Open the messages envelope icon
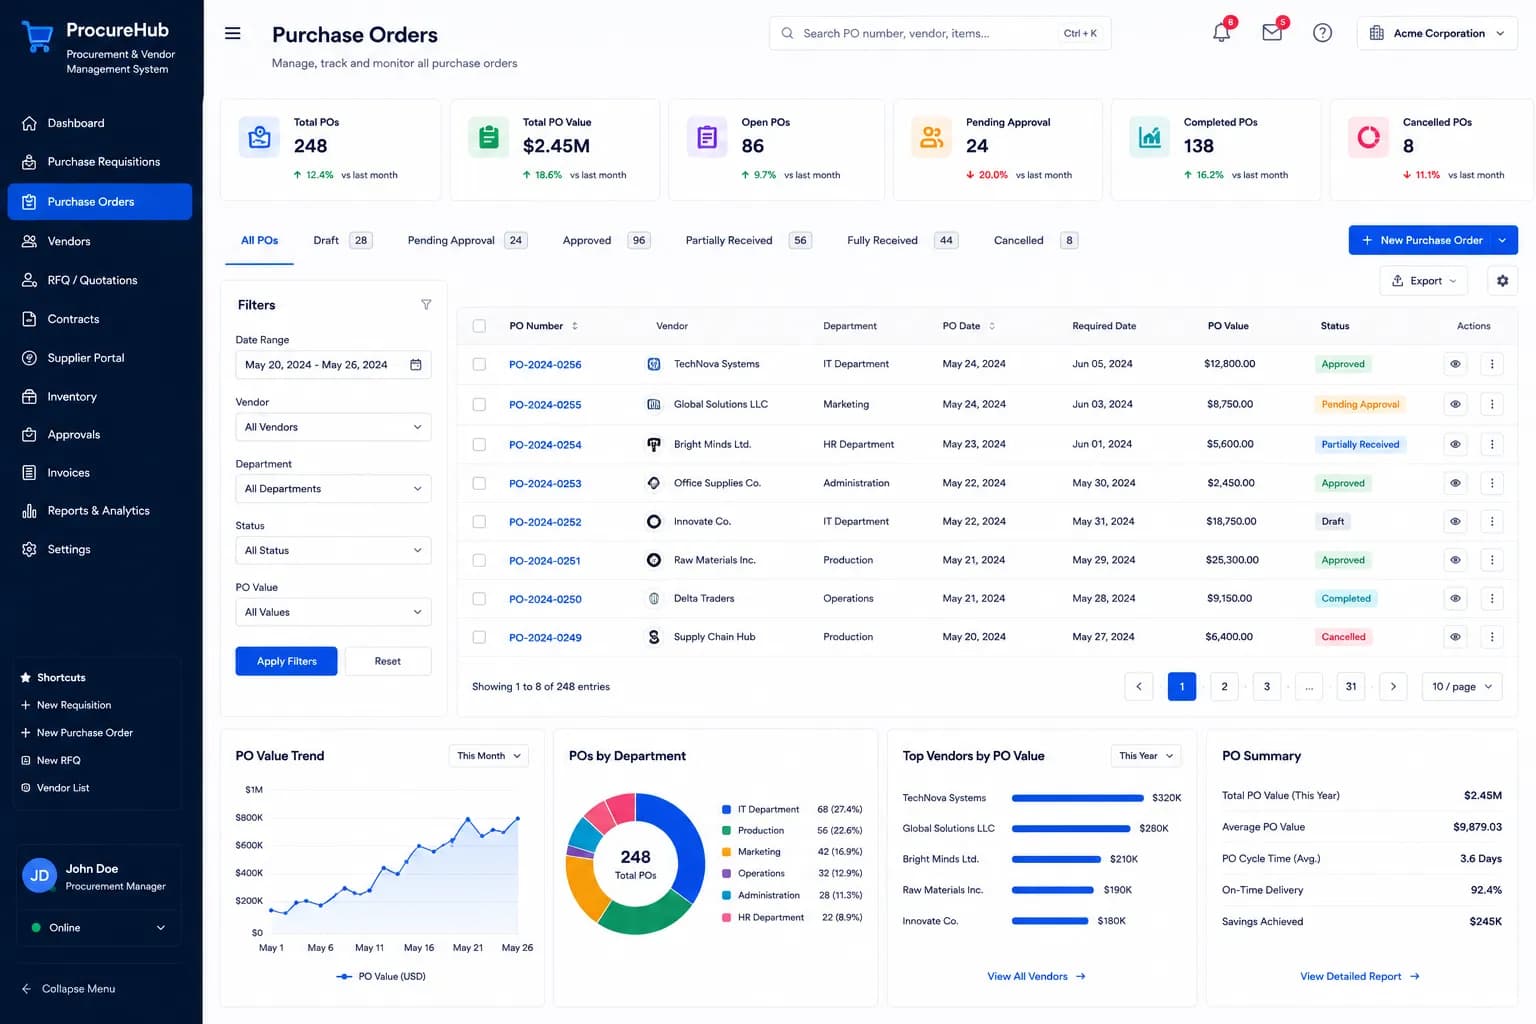Viewport: 1536px width, 1024px height. (1272, 33)
